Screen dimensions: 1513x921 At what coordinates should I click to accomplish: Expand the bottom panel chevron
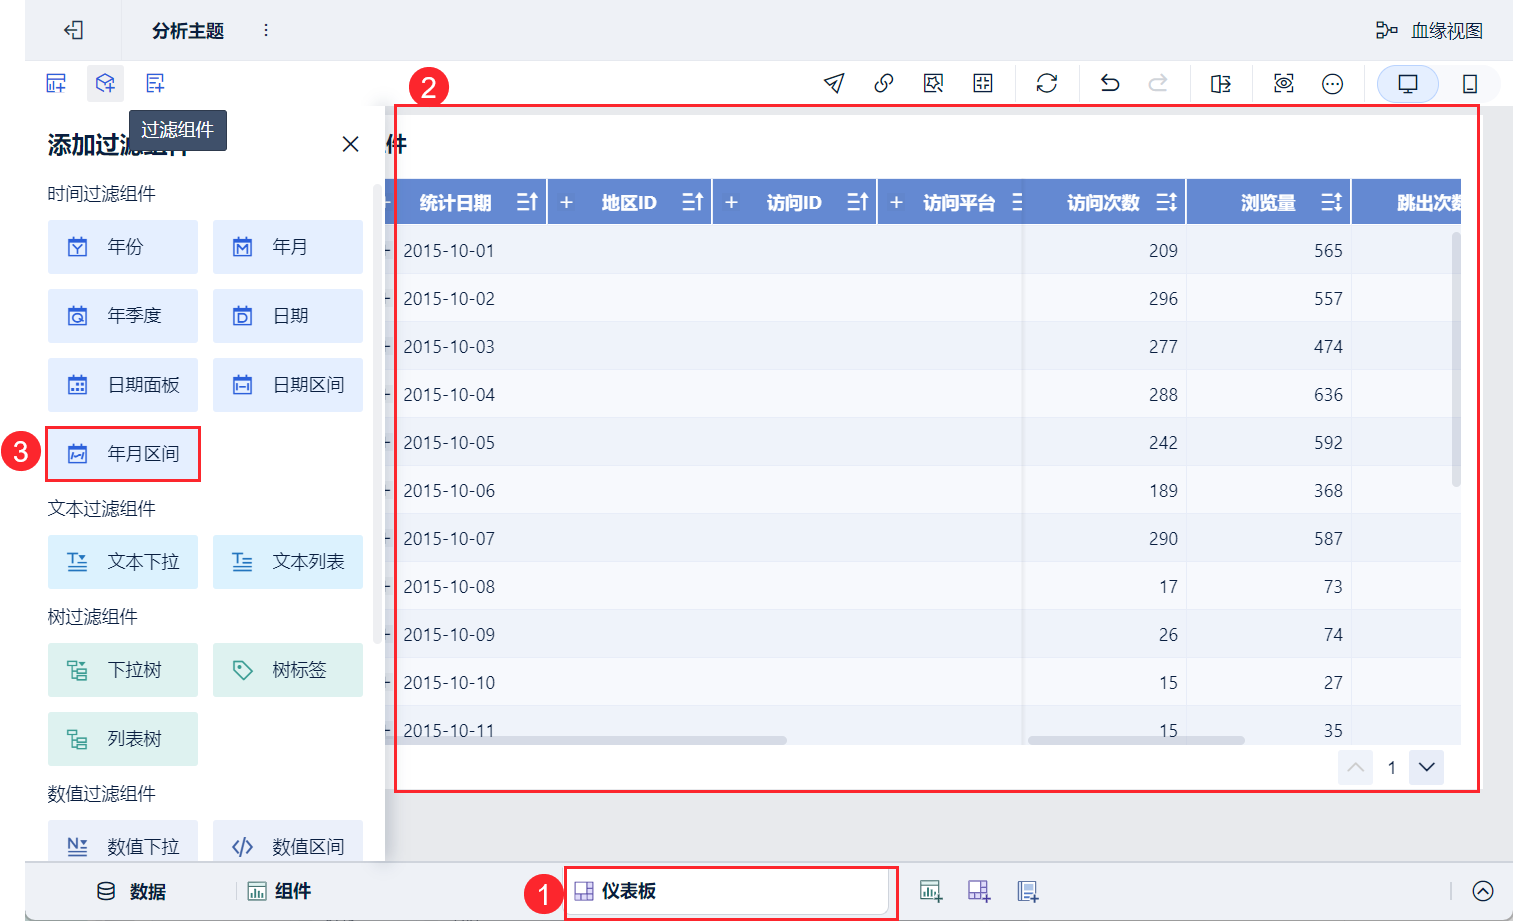[x=1483, y=891]
